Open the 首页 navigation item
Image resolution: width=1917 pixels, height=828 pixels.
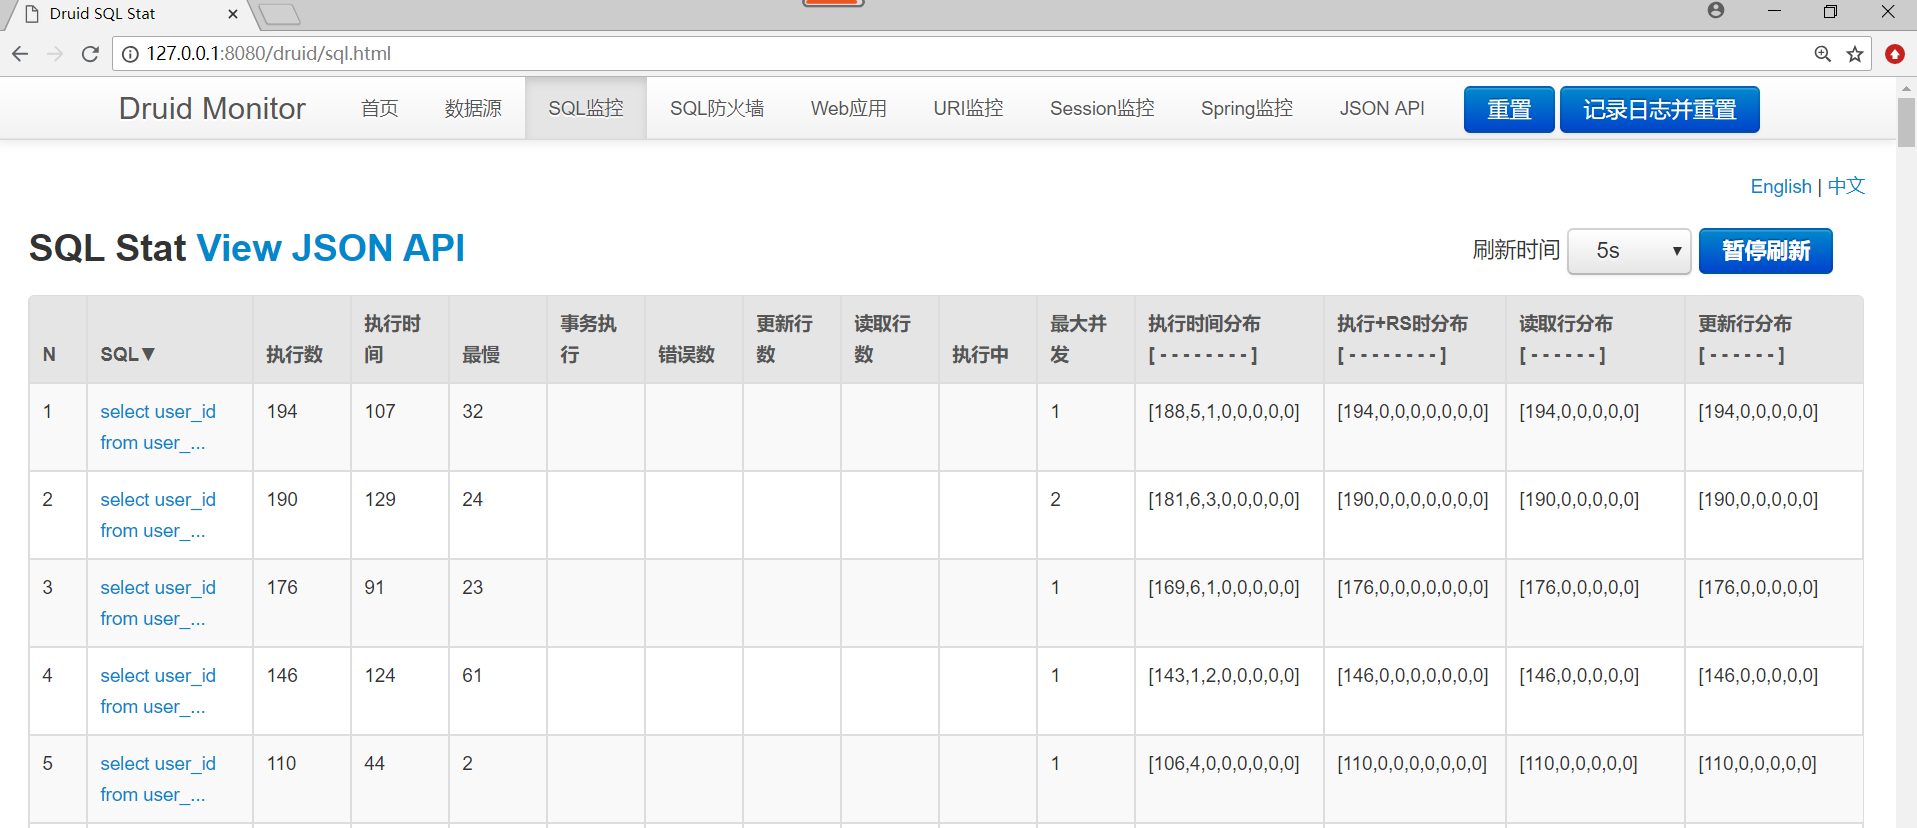pos(380,108)
